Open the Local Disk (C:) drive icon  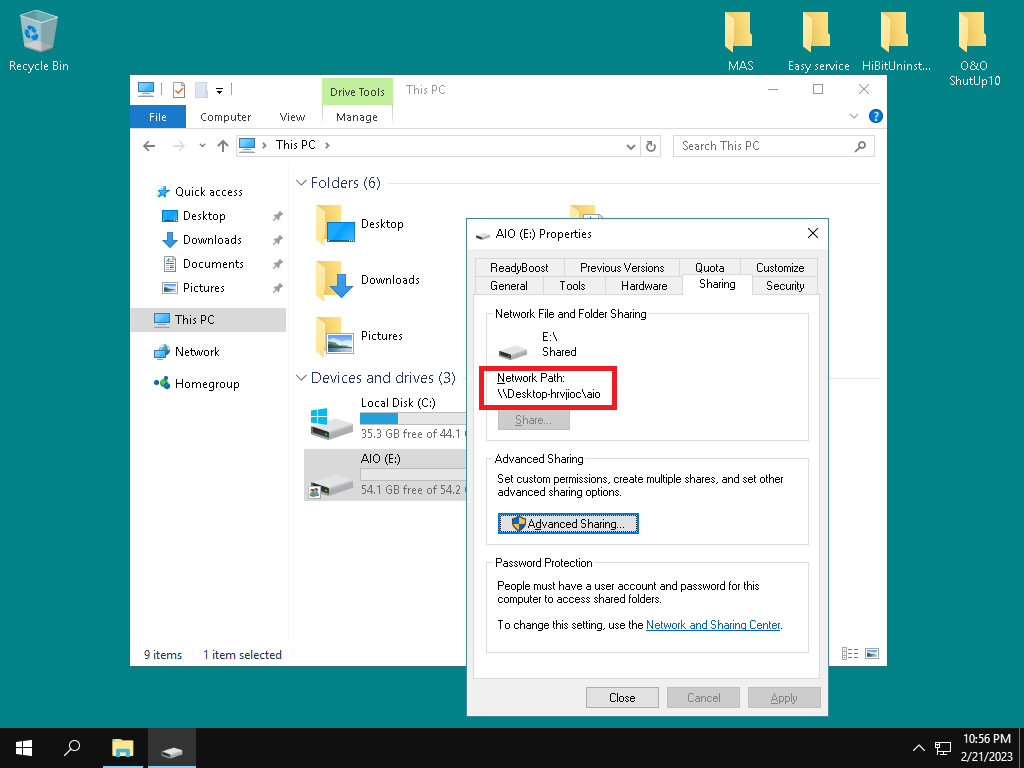[x=332, y=420]
